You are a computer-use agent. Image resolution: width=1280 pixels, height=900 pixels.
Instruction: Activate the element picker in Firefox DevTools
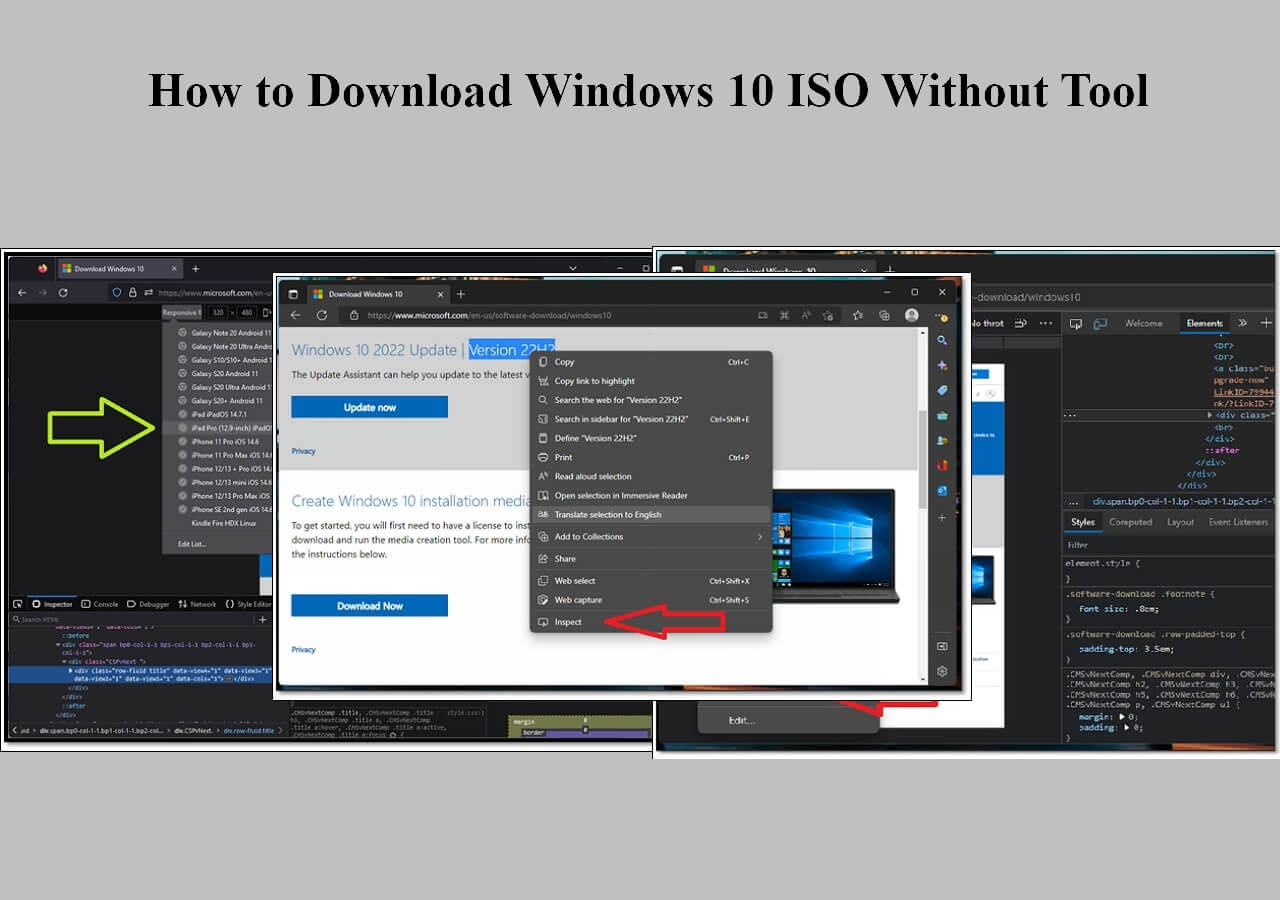click(x=18, y=604)
